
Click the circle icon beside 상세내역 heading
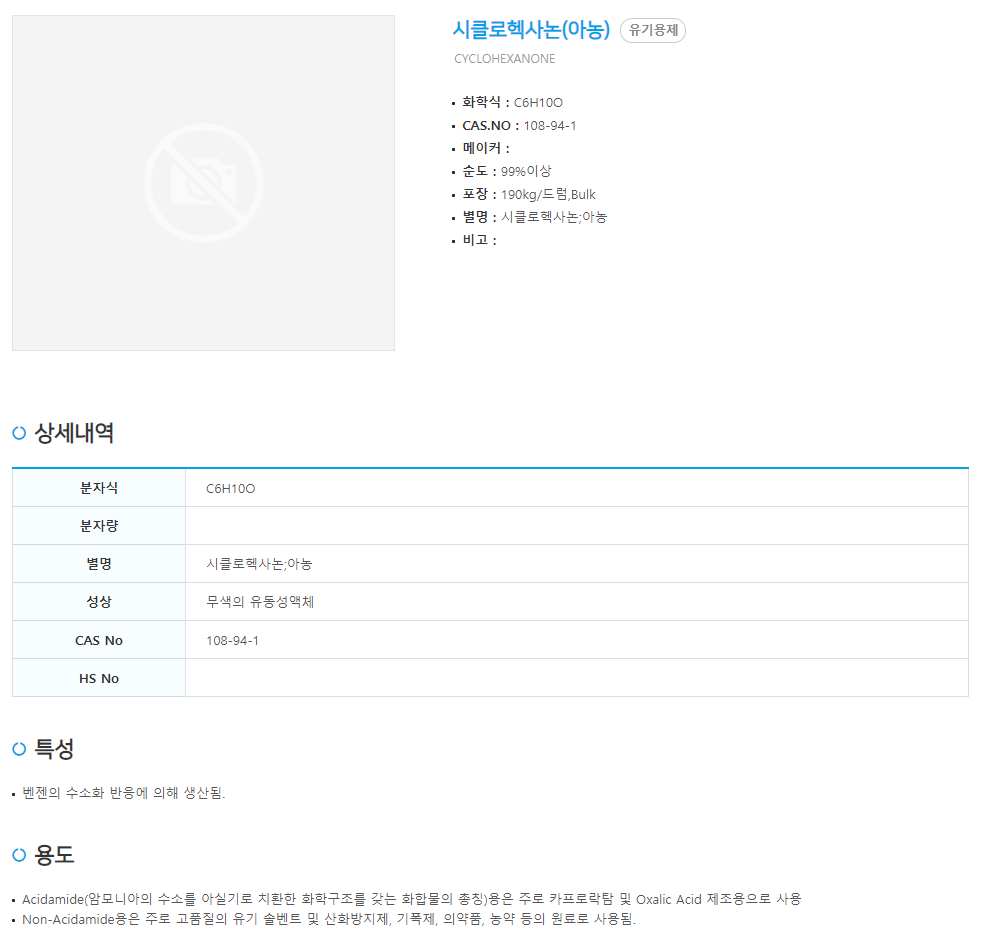[x=19, y=433]
